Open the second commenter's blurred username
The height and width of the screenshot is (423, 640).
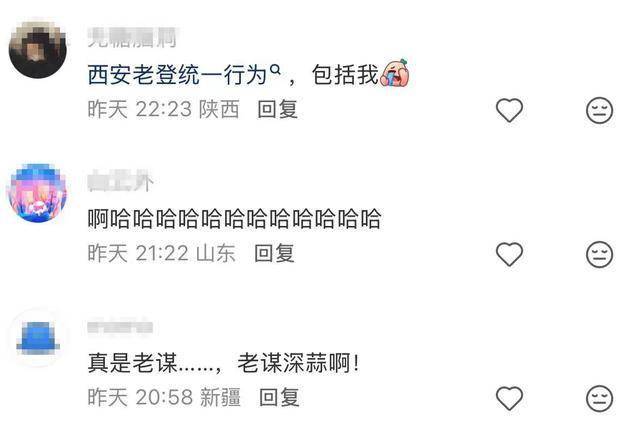121,181
